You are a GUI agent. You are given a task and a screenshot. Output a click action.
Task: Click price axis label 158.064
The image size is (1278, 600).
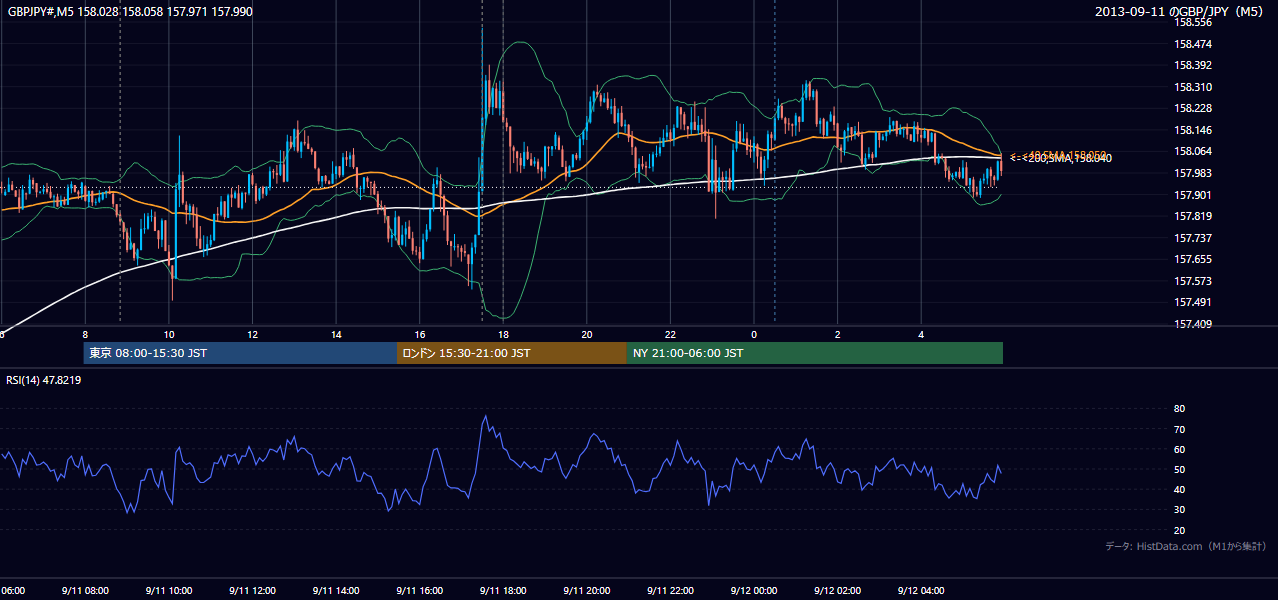click(1193, 151)
